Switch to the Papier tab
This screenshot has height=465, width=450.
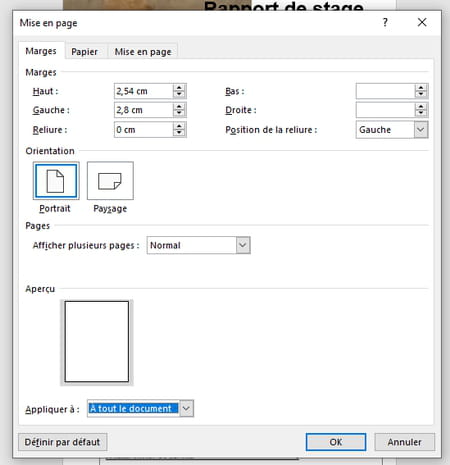tap(85, 52)
